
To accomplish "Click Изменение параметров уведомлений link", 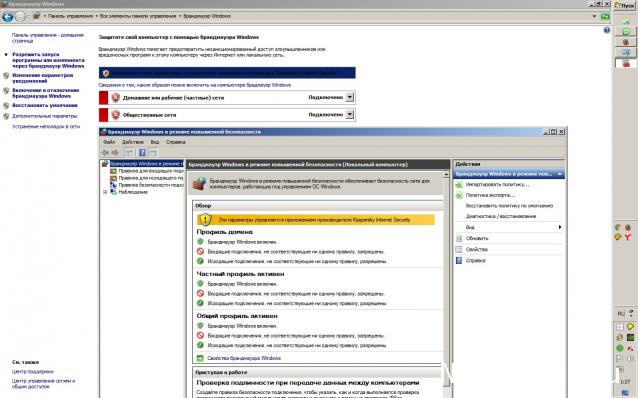I will [42, 78].
